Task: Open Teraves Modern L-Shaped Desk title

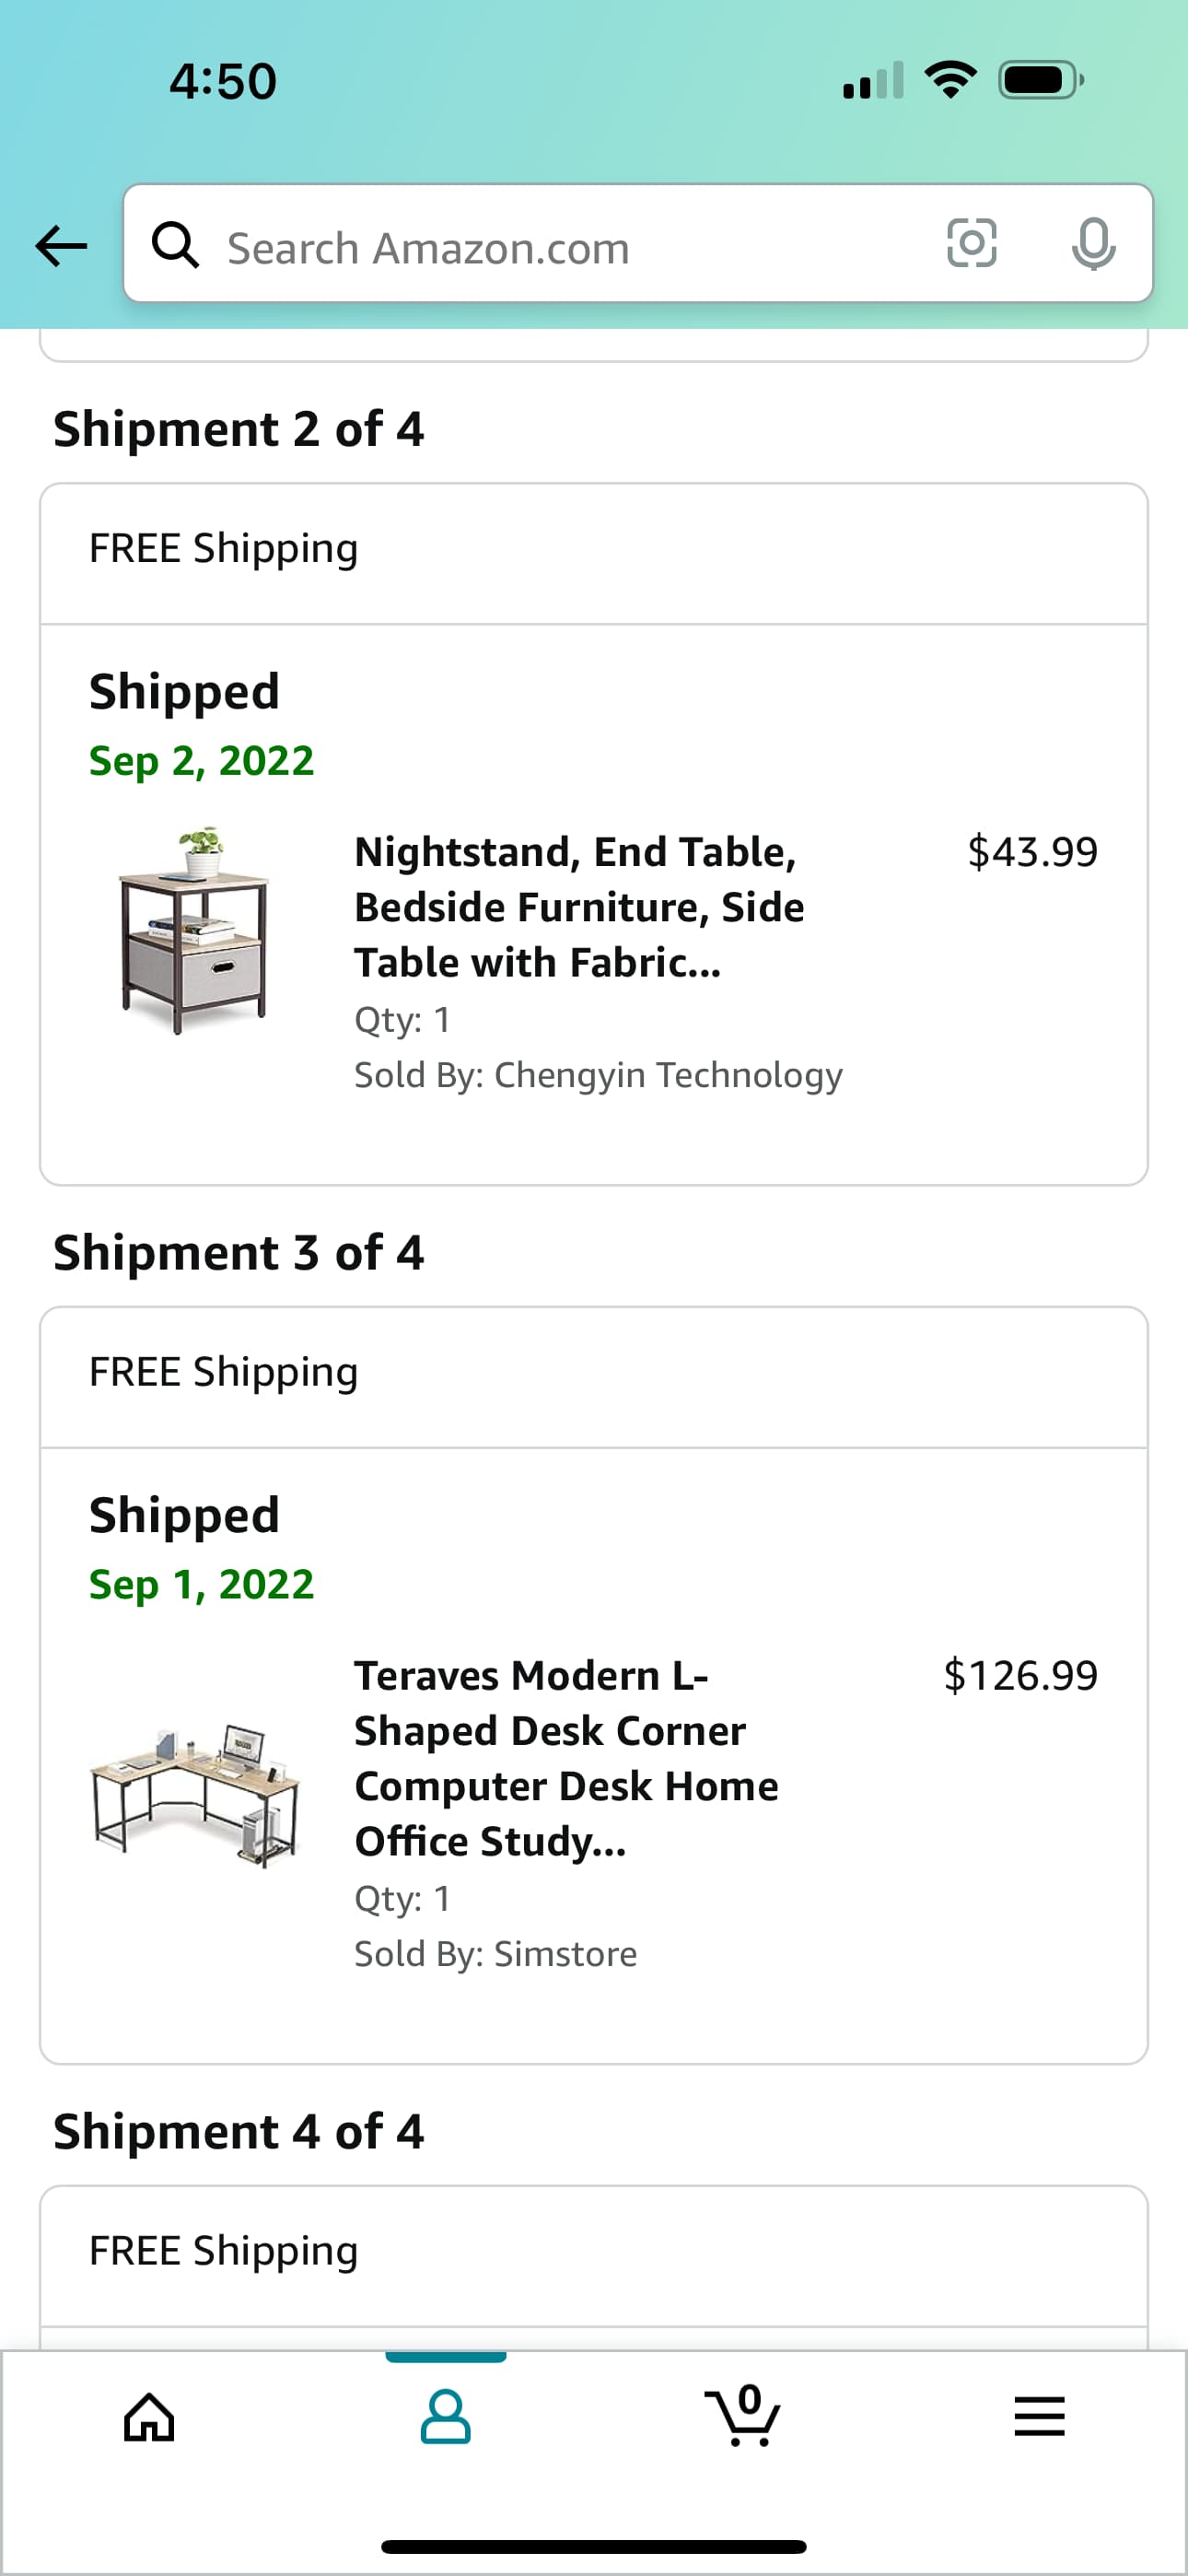Action: point(566,1757)
